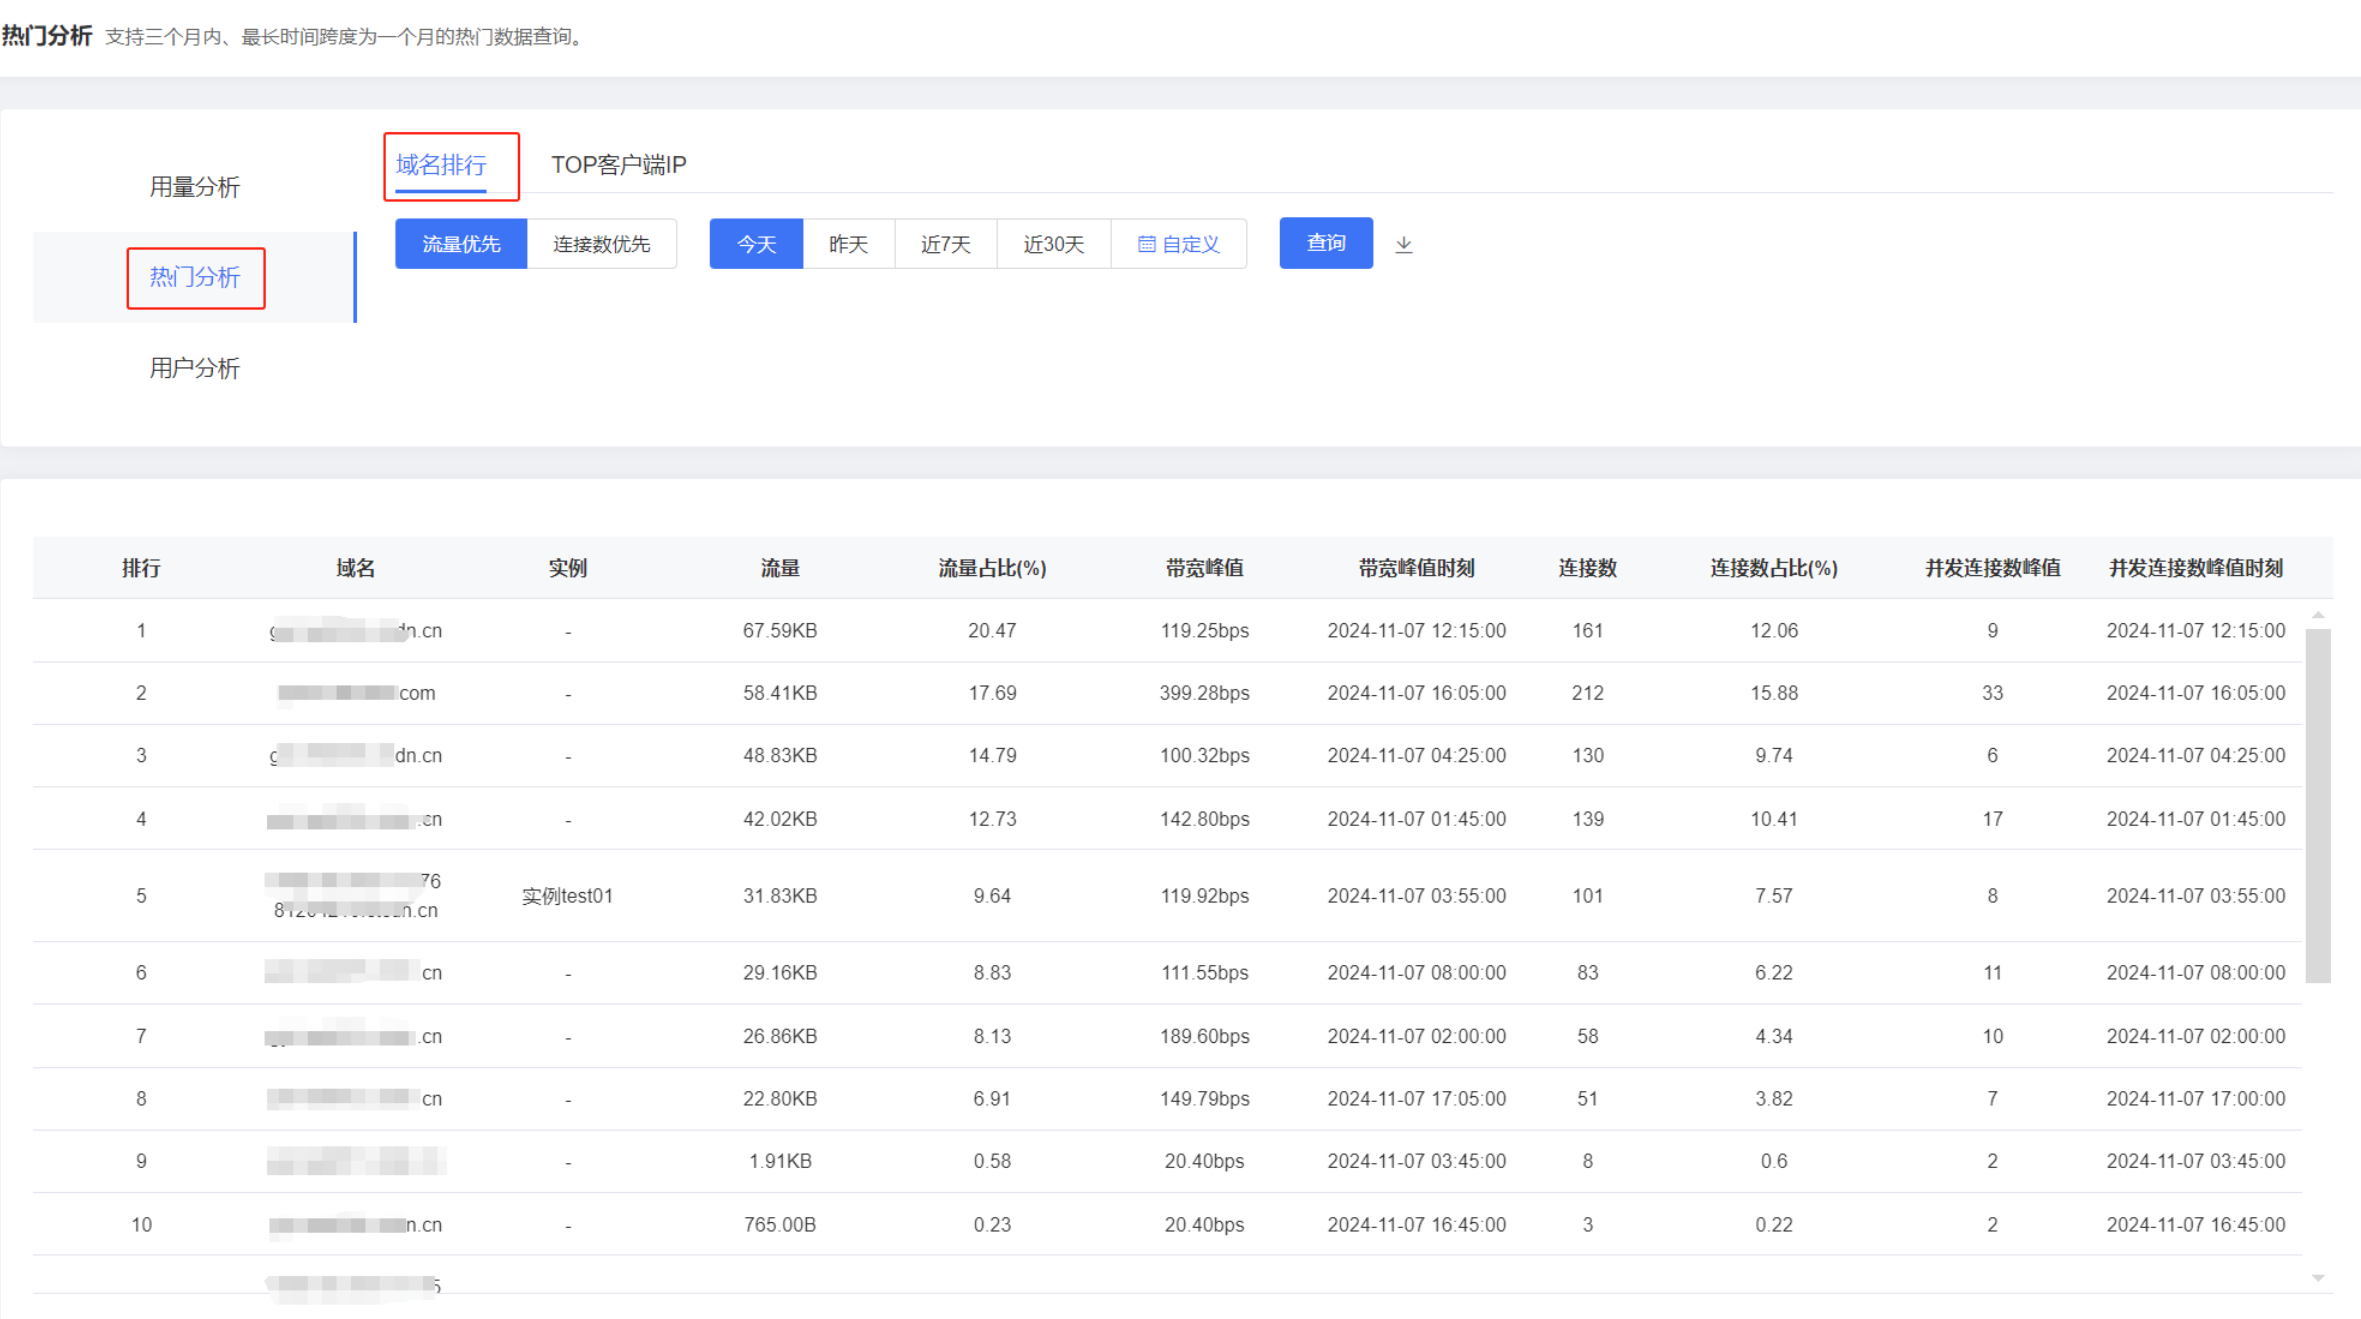The image size is (2361, 1319).
Task: Click the 2024-11-07 17:00:00 concurrent peak time
Action: [2195, 1099]
